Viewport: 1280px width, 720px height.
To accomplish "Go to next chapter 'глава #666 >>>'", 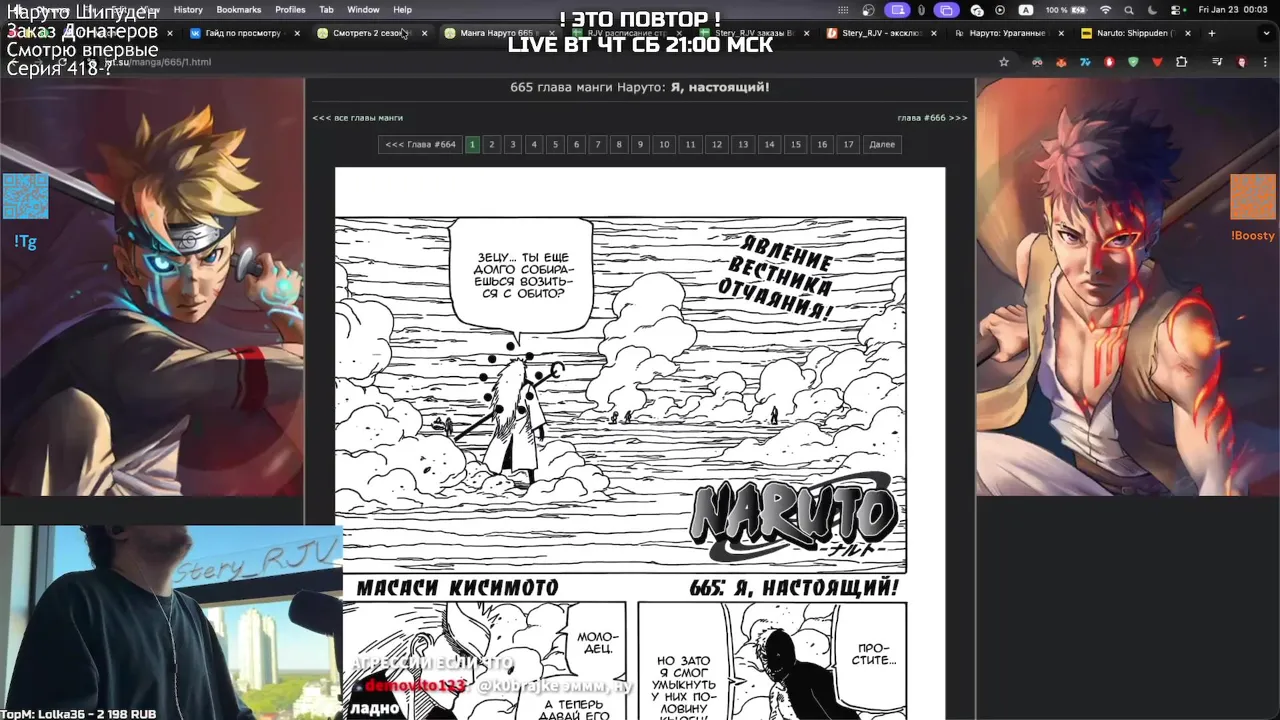I will (932, 118).
